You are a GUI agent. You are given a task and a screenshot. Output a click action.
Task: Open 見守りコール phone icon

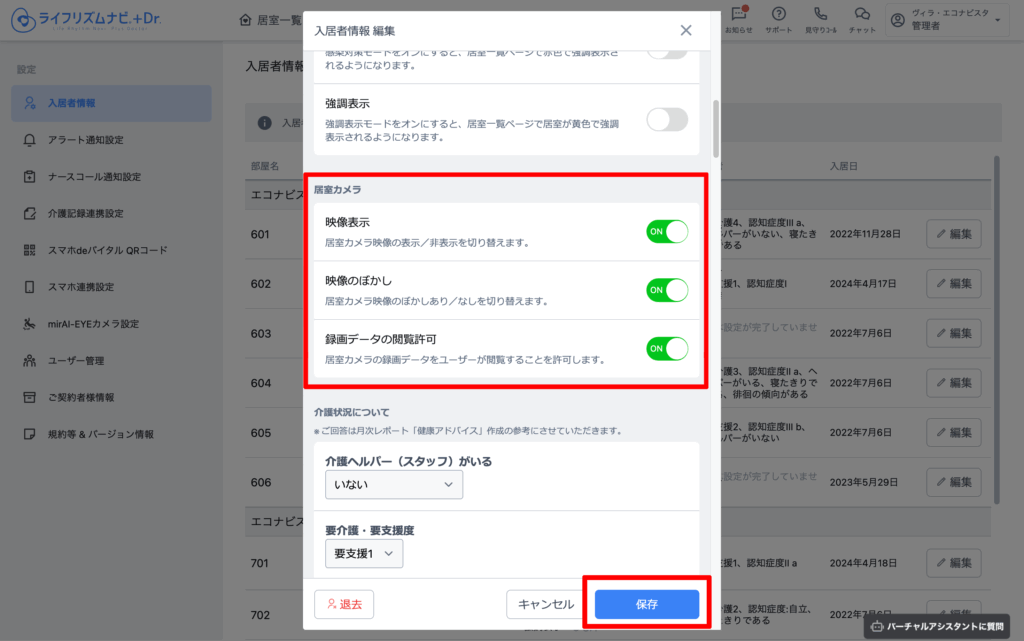820,14
